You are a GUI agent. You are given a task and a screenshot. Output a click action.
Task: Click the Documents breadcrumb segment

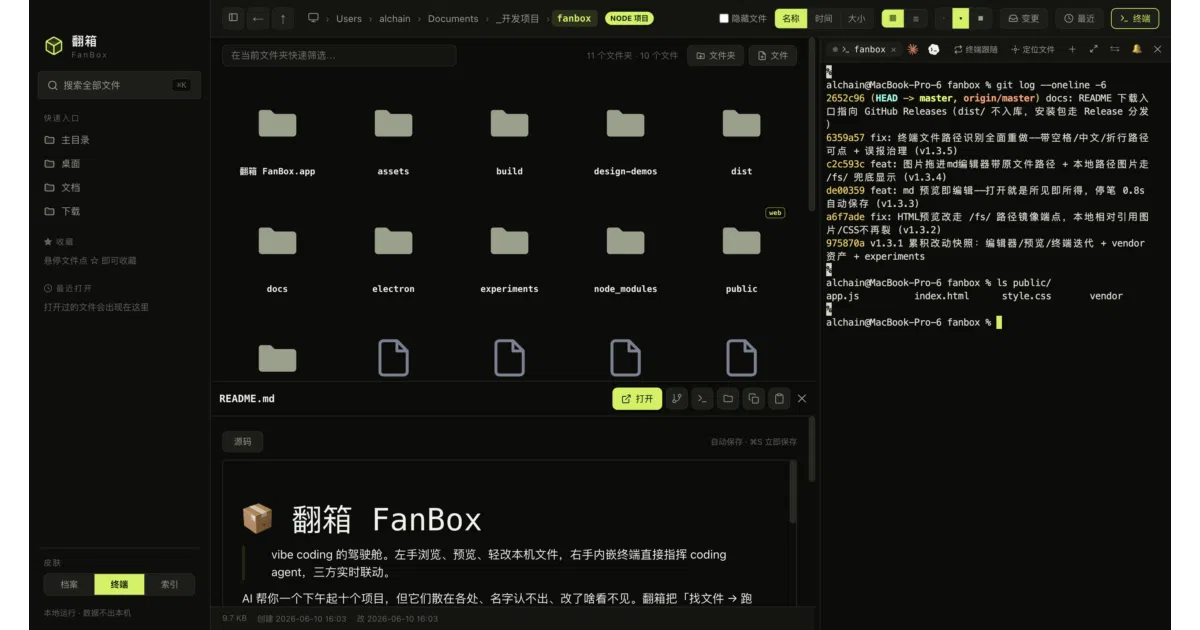click(453, 18)
